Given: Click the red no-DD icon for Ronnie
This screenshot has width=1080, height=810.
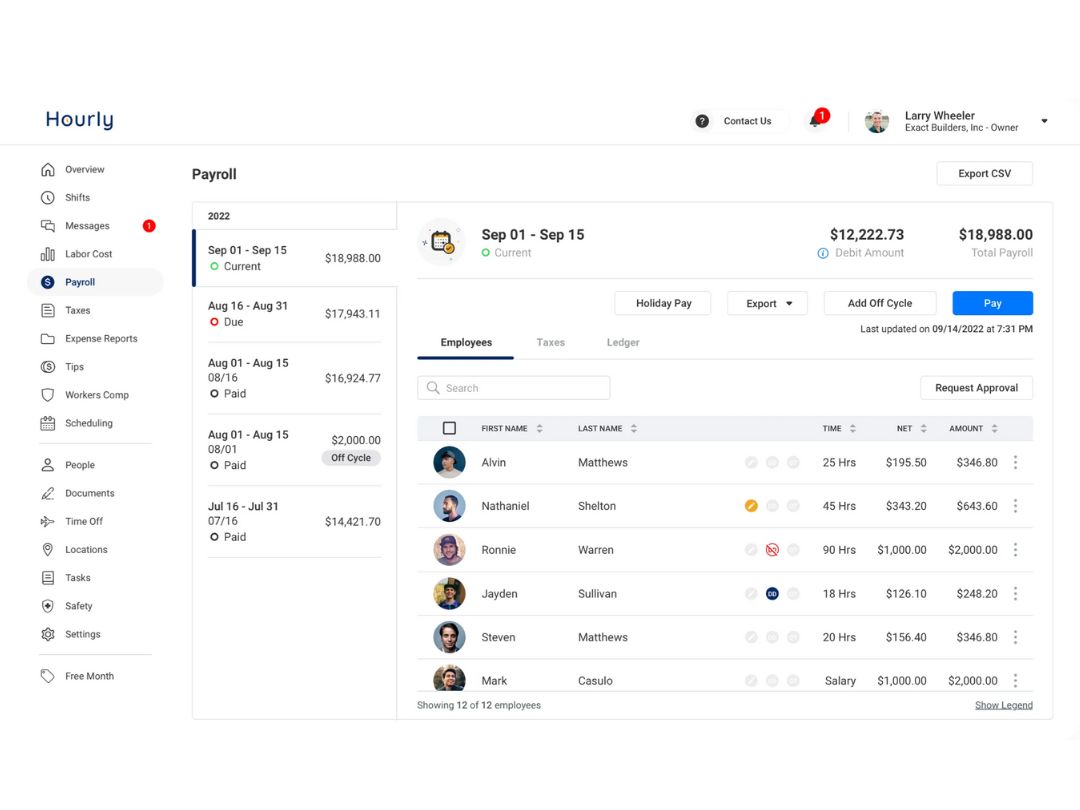Looking at the screenshot, I should click(x=772, y=550).
